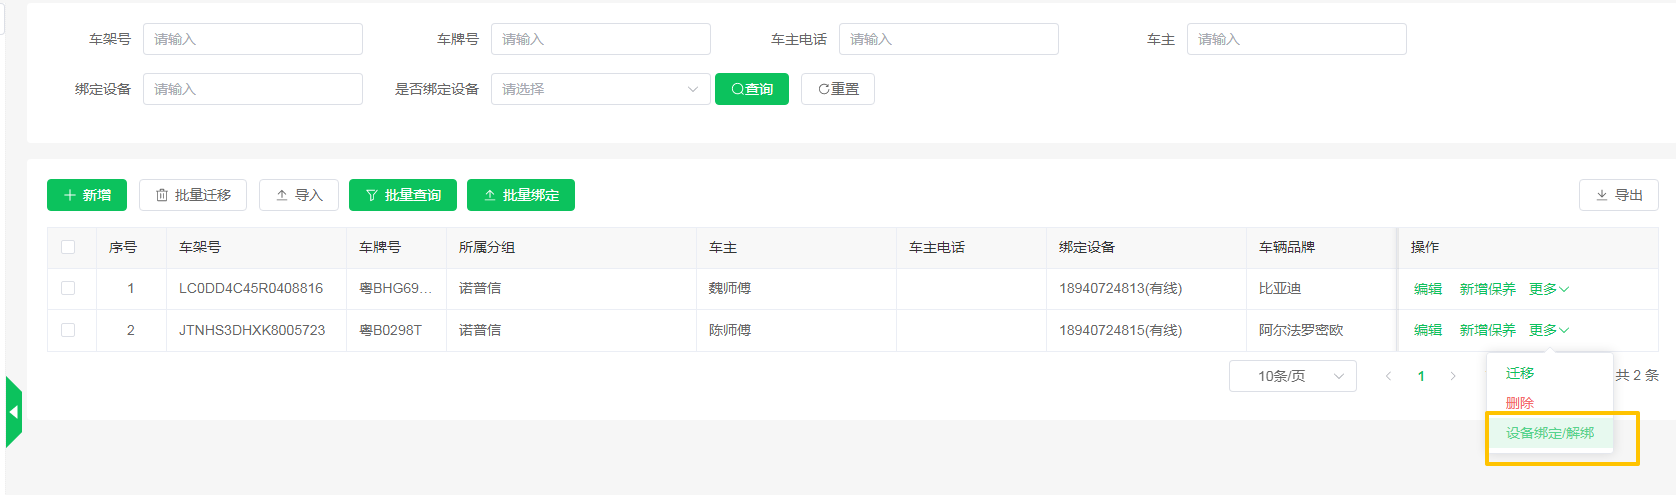The image size is (1676, 495).
Task: Click the 批量绑定 batch bind button
Action: [x=520, y=195]
